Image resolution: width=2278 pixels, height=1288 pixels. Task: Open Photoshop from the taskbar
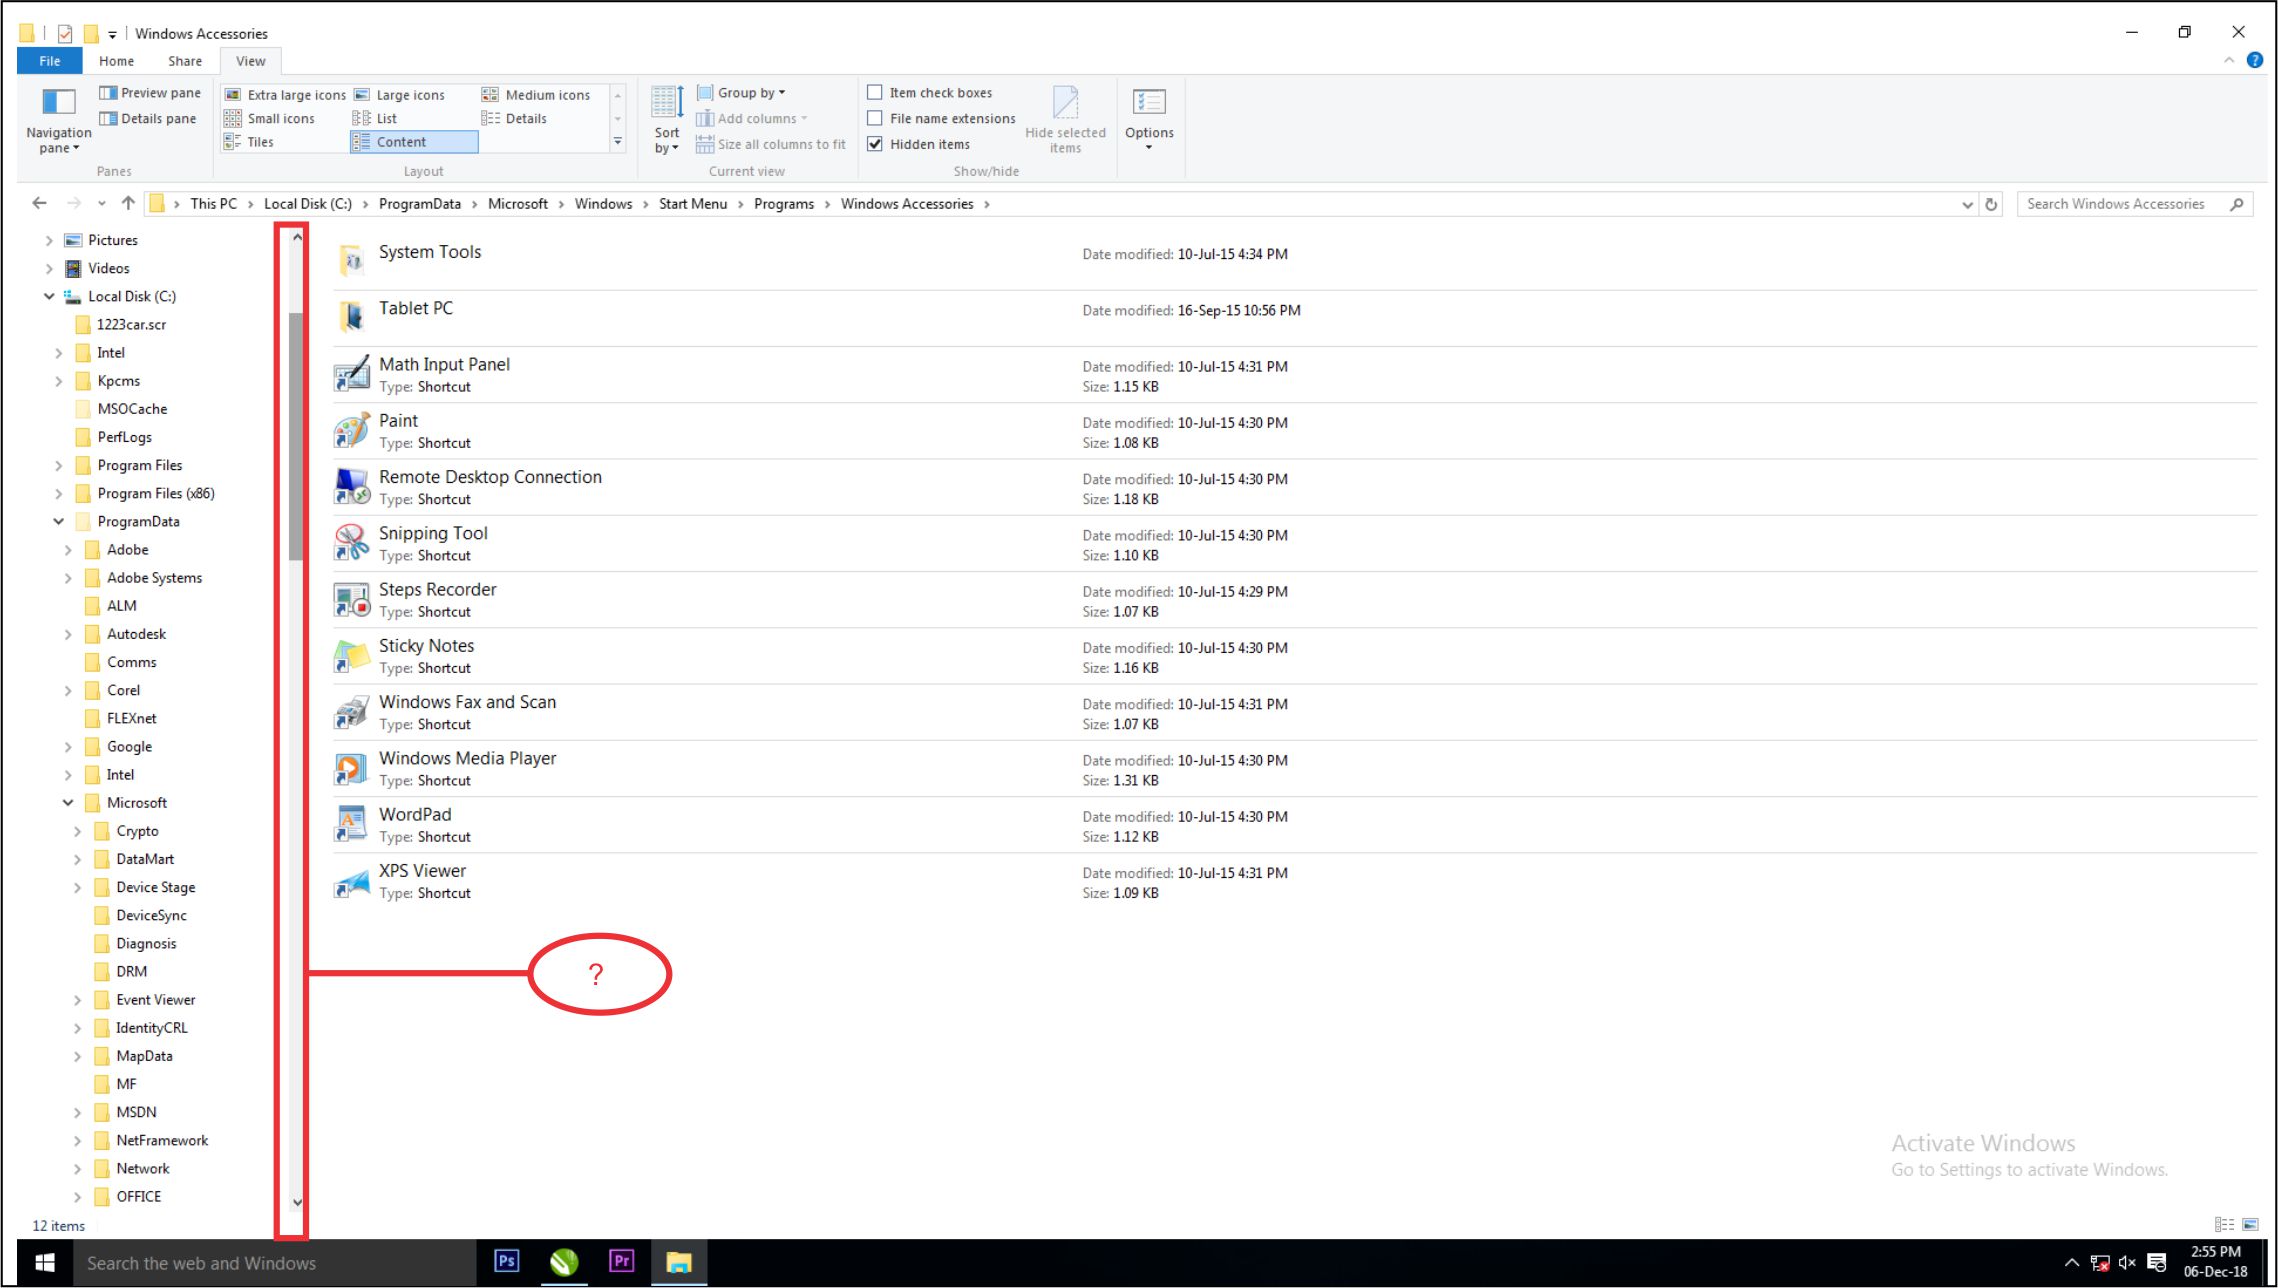point(507,1261)
